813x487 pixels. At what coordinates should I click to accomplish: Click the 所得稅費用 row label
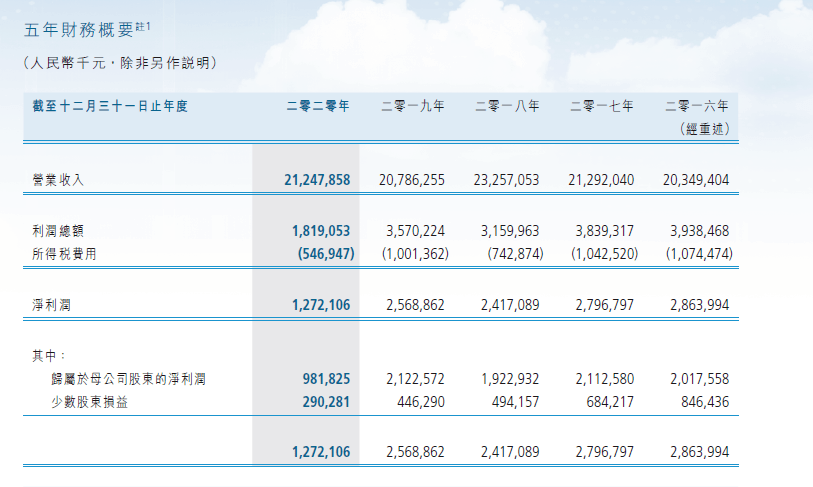(x=65, y=254)
